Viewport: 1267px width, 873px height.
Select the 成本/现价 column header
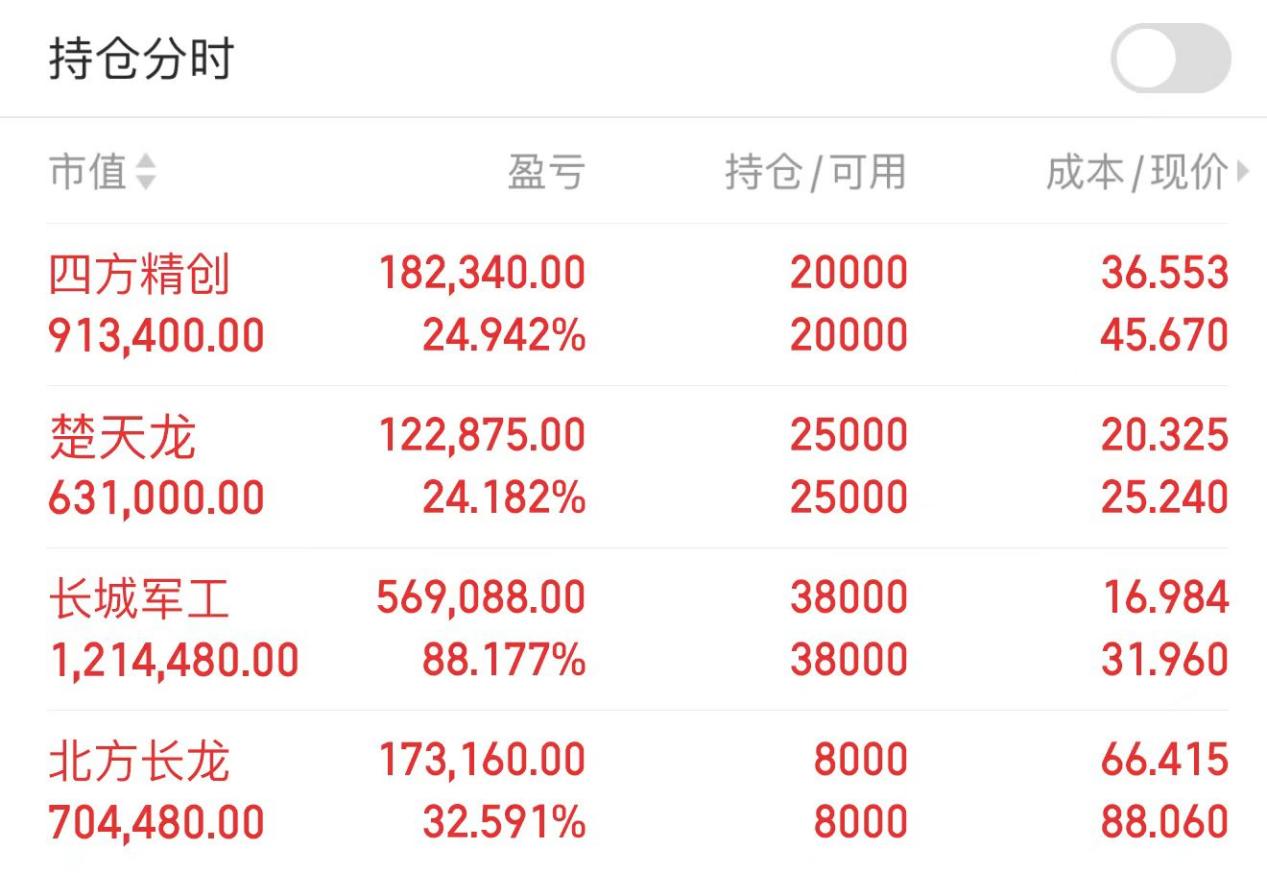(1137, 172)
